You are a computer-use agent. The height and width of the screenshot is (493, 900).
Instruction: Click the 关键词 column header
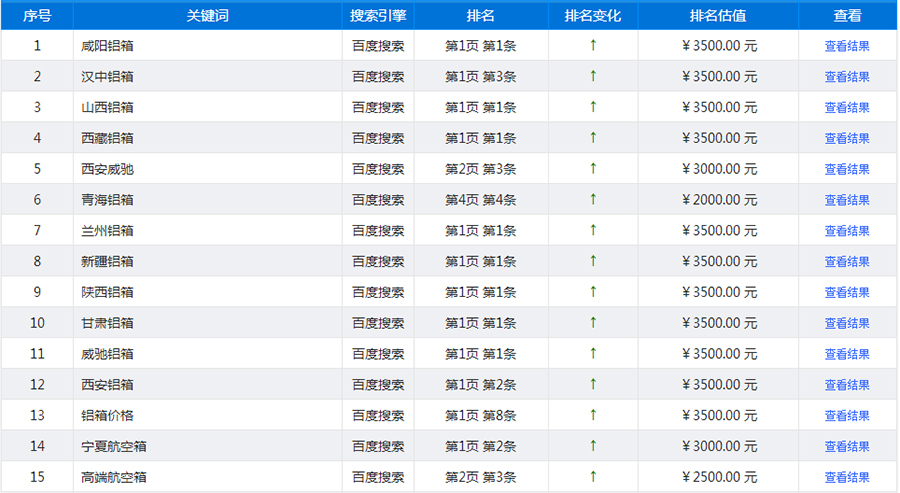point(207,15)
